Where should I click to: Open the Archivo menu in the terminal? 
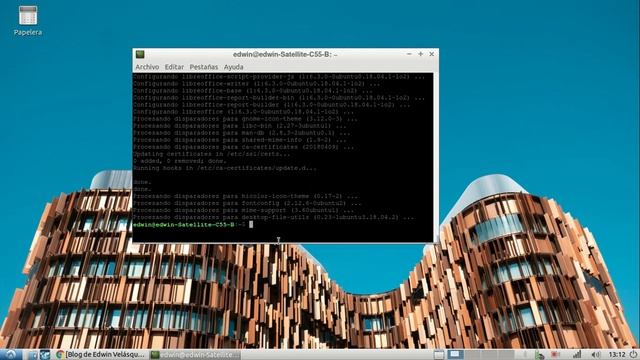pos(147,67)
